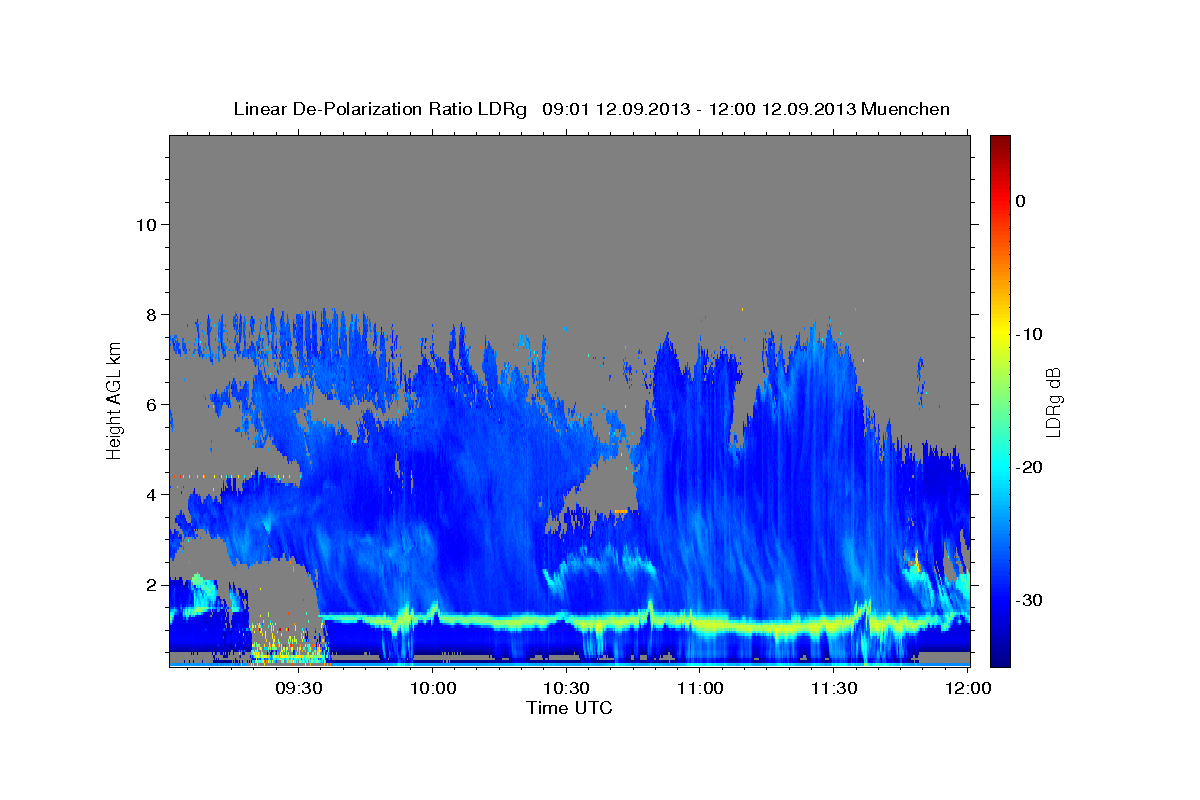The image size is (1200, 800).
Task: Click the small orange mark near 10:45 at 3.6 km
Action: (x=621, y=511)
